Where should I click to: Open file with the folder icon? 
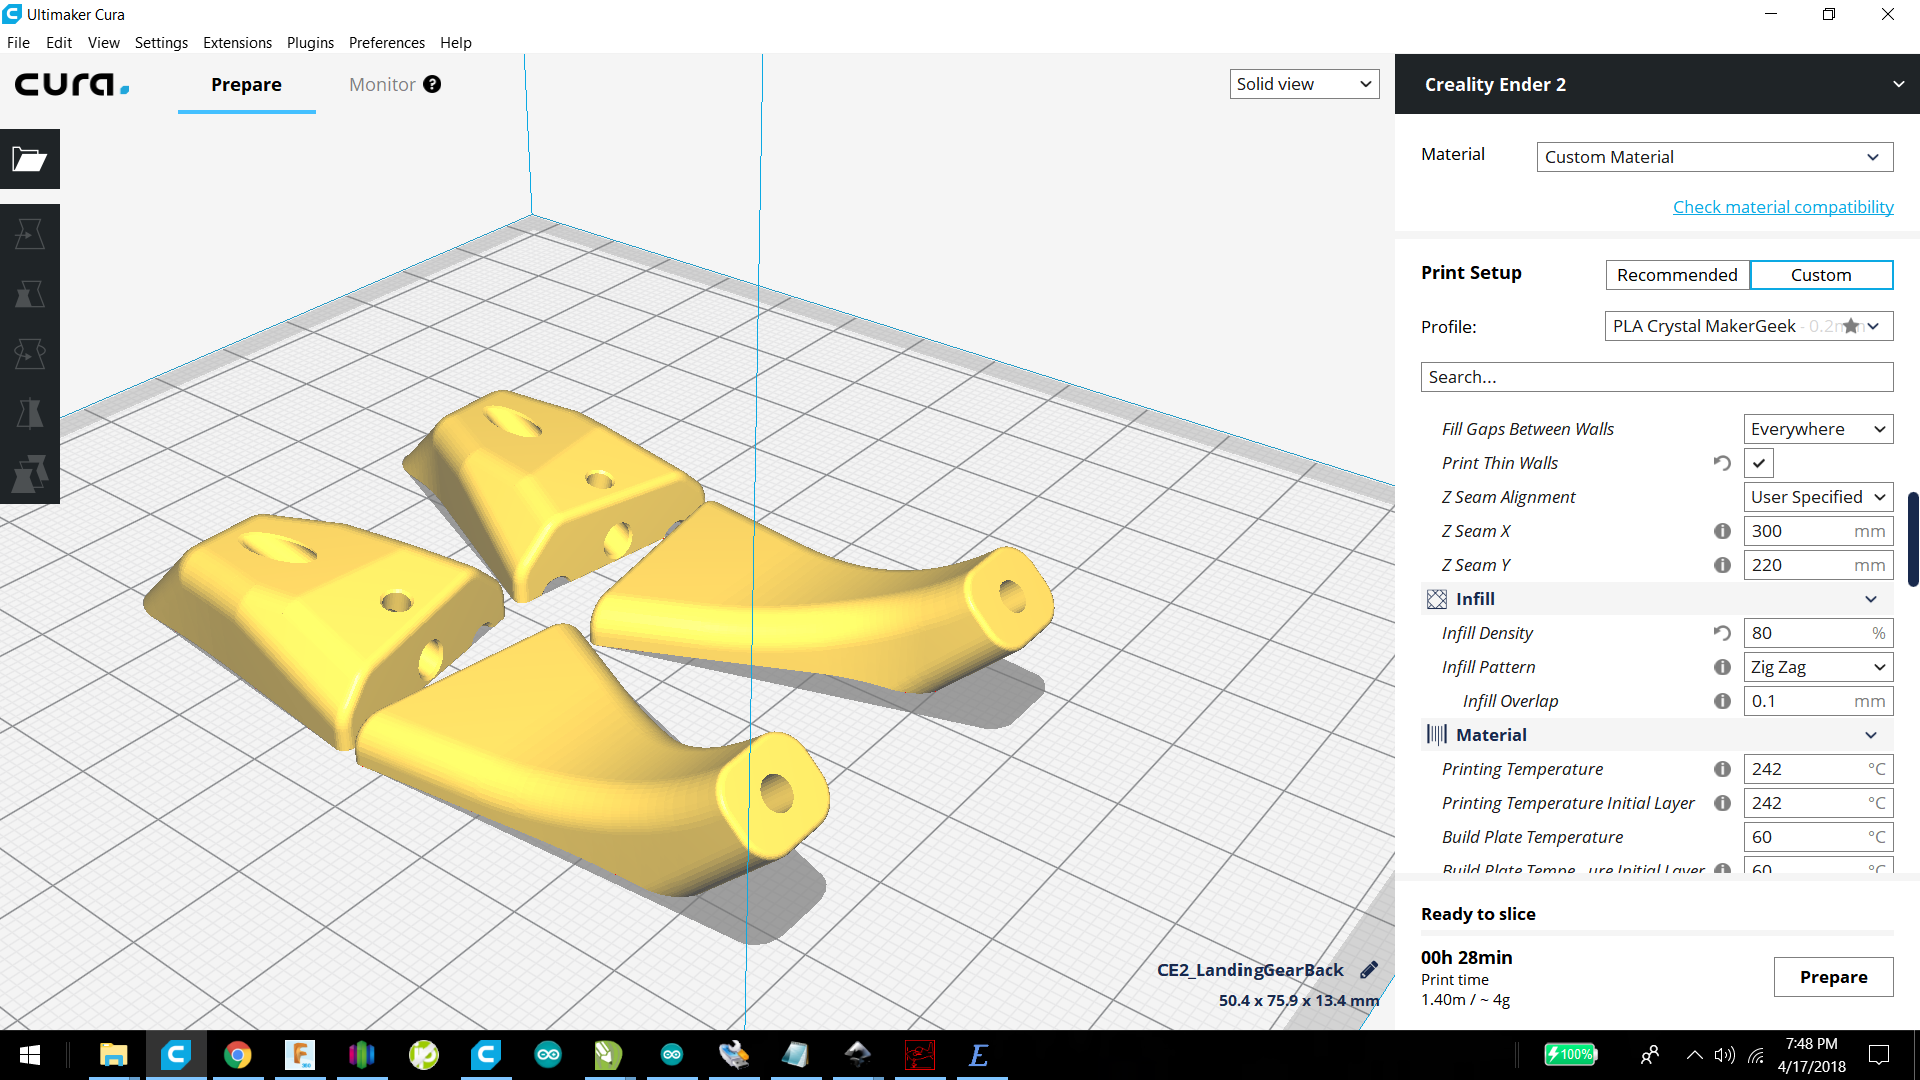pyautogui.click(x=30, y=159)
